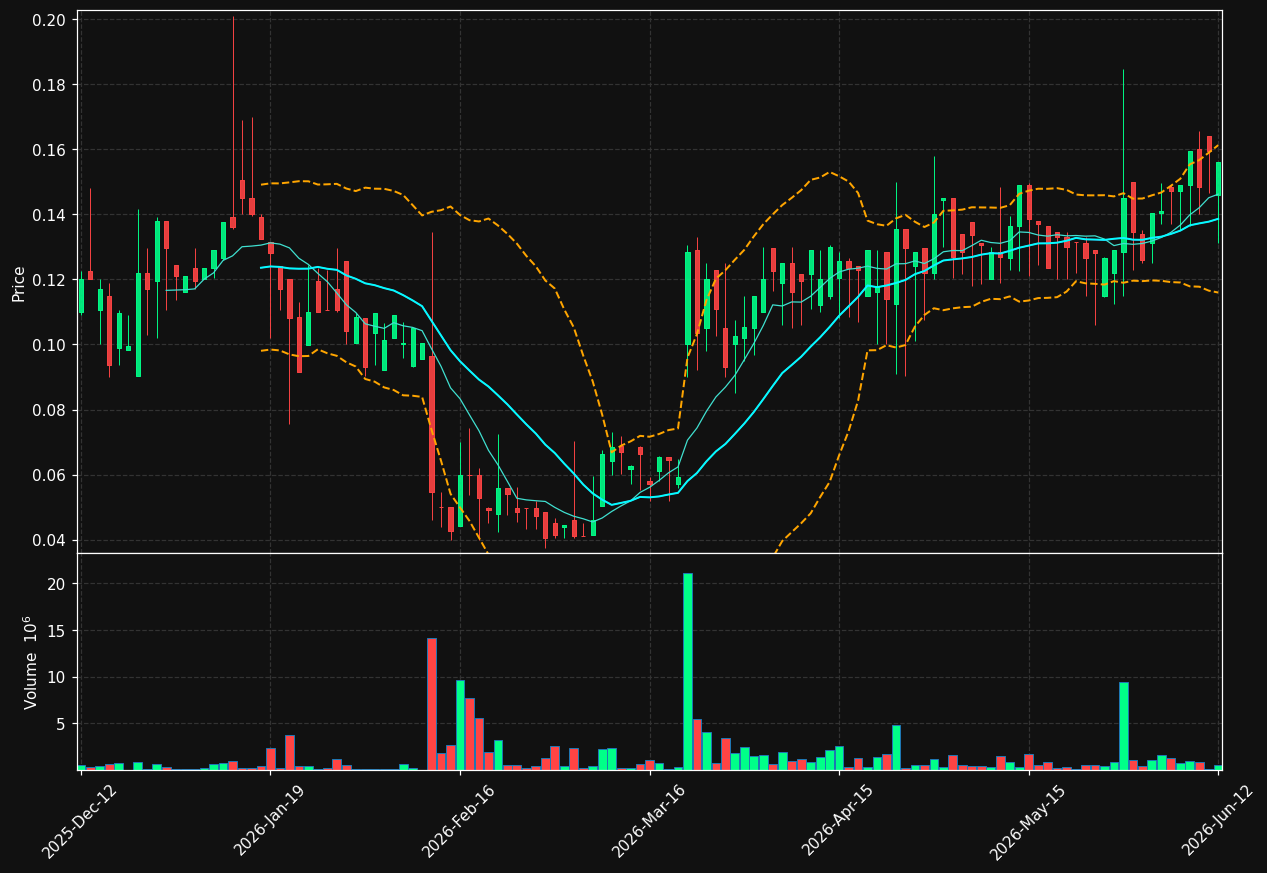Click the 2026-Mar-16 date label

click(648, 820)
